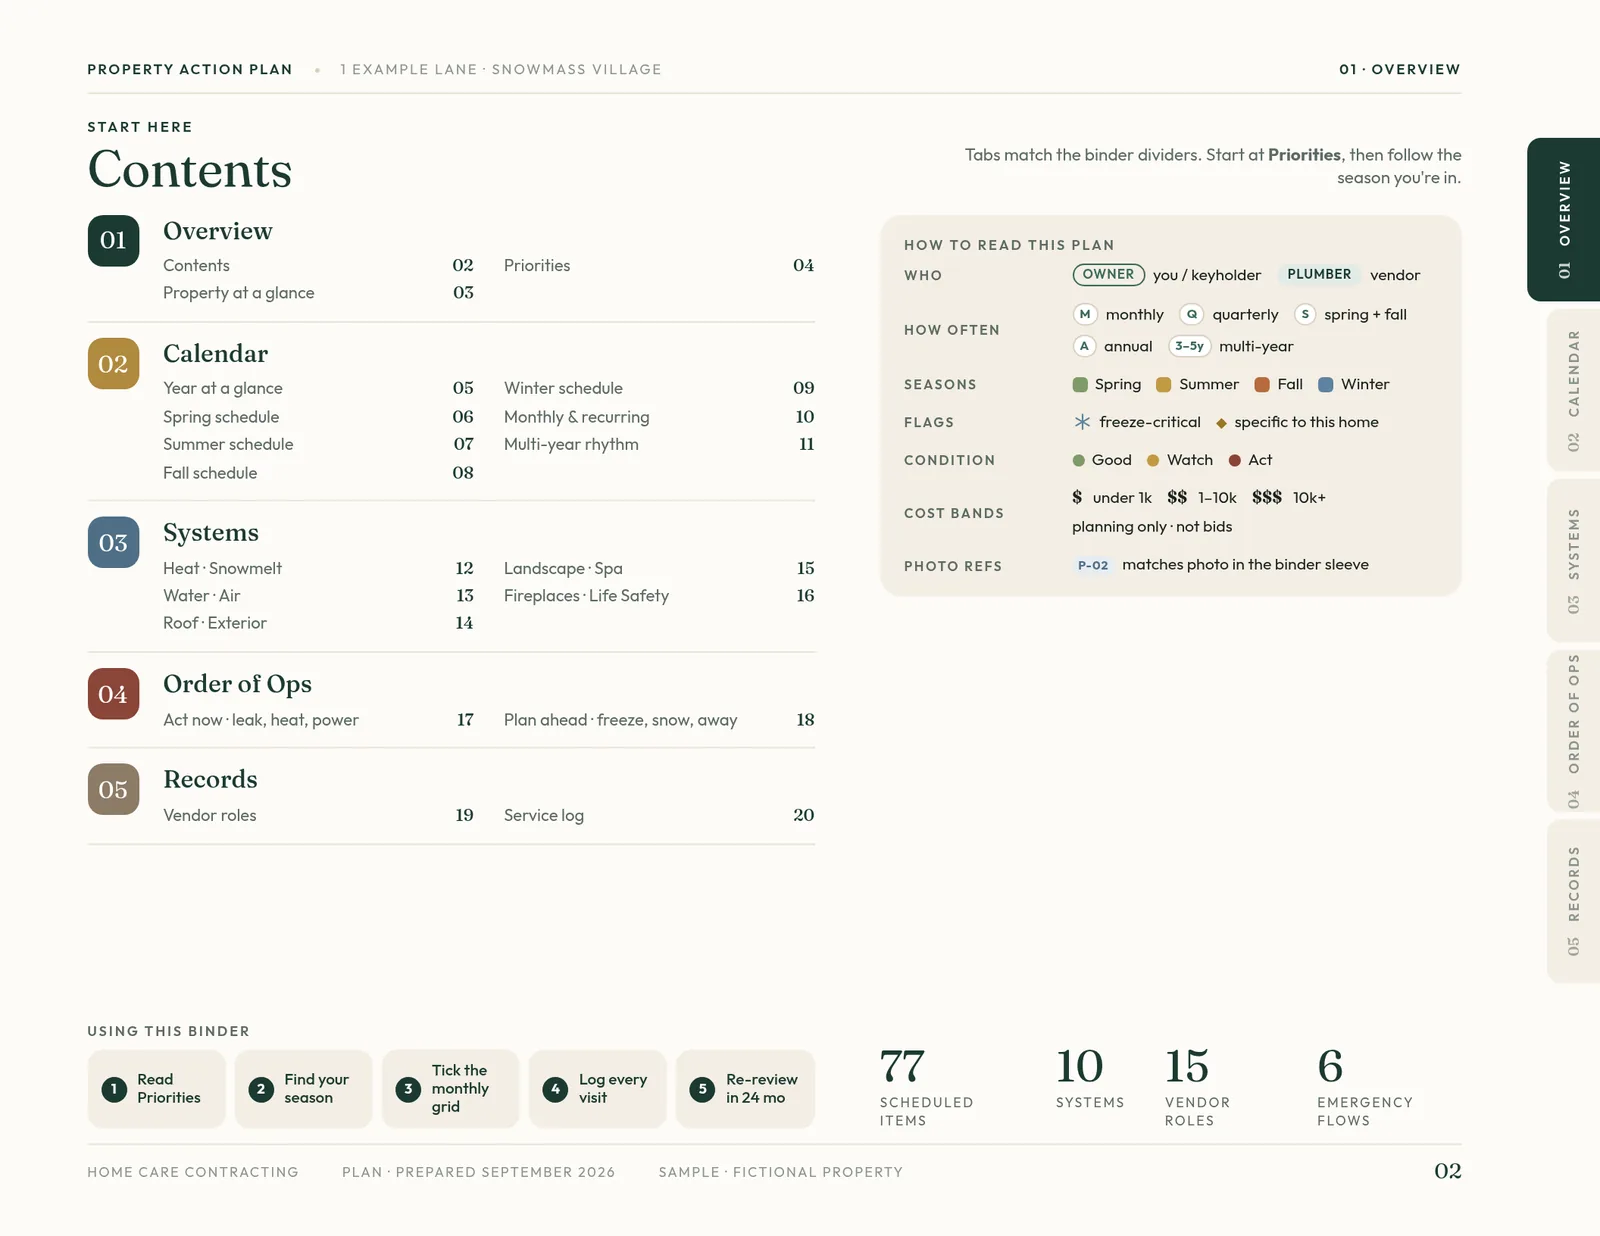Open Heat · Snowmelt systems entry

point(318,568)
